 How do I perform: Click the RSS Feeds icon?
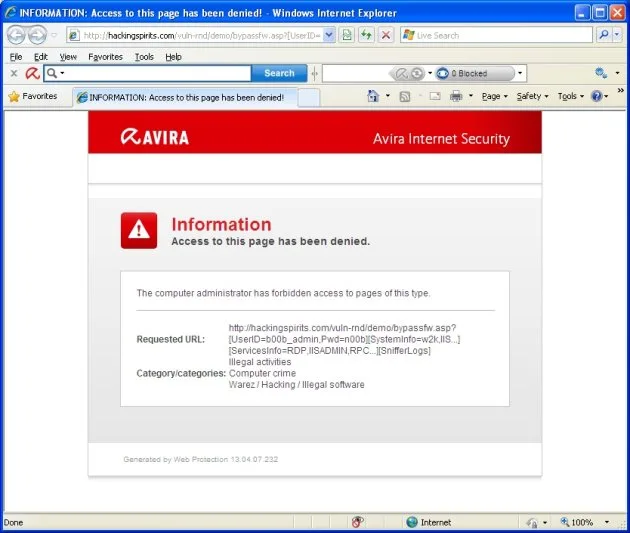click(x=405, y=96)
